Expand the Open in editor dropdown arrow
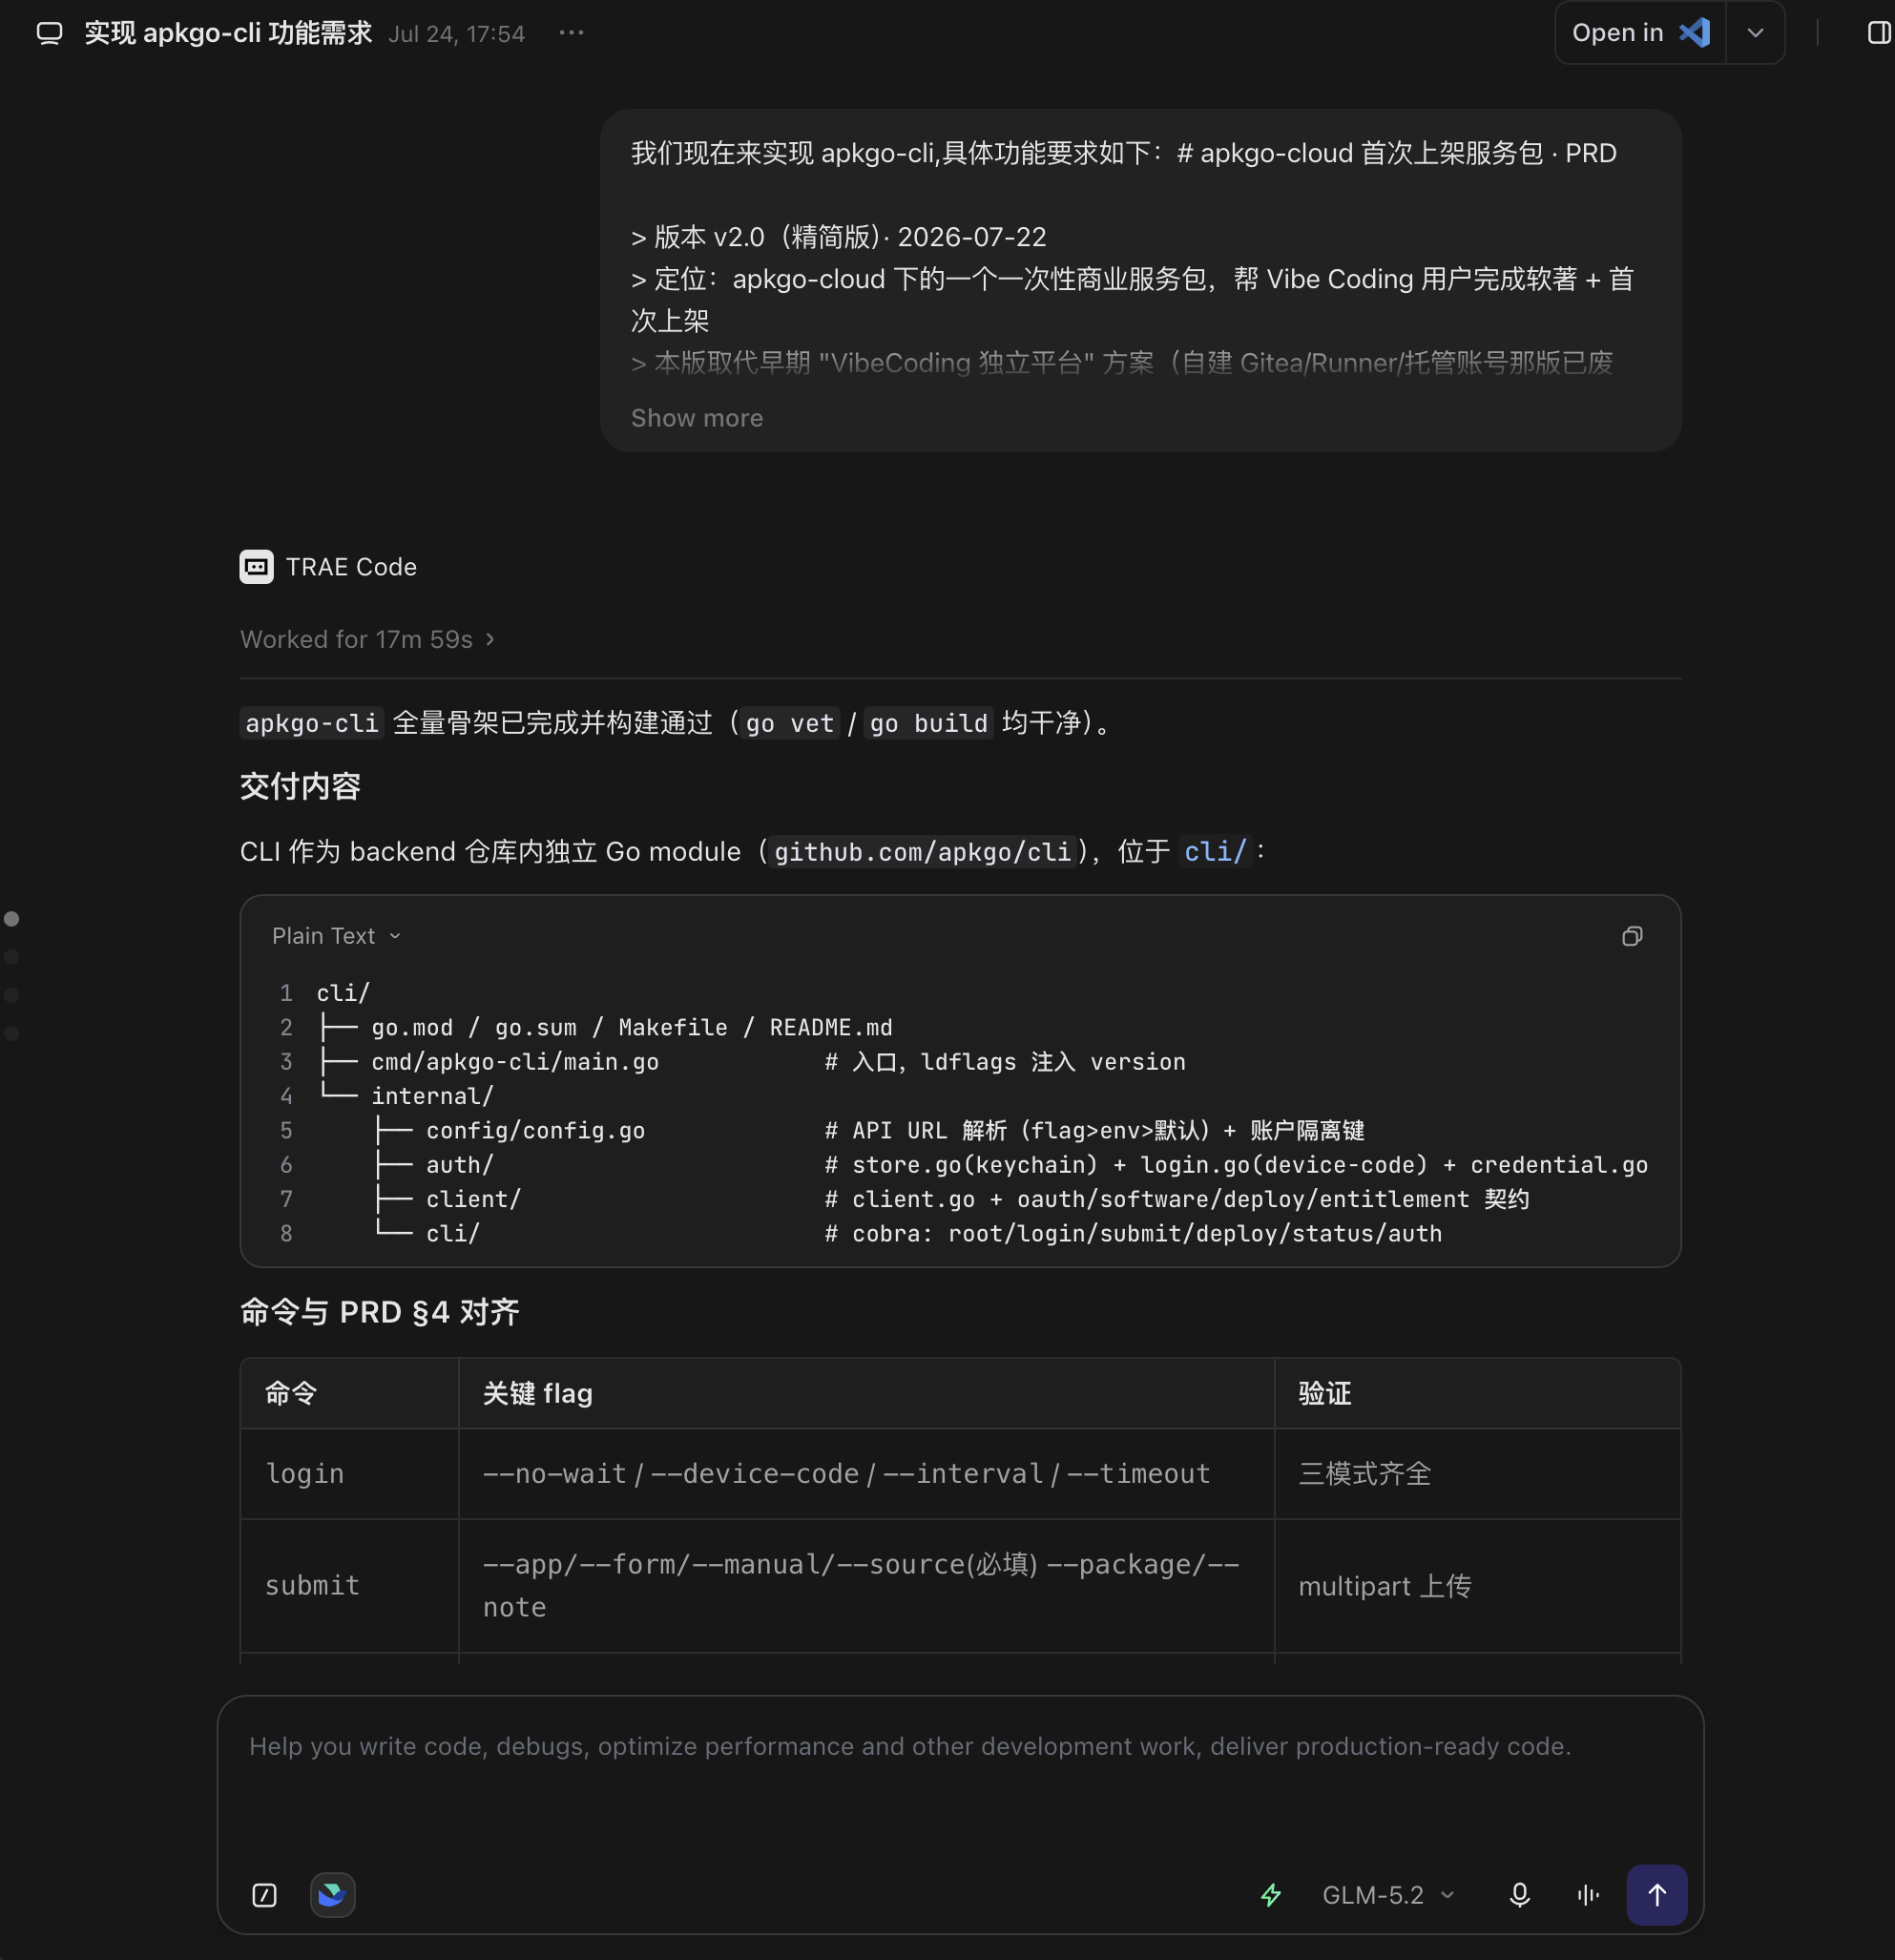The image size is (1895, 1960). tap(1755, 33)
